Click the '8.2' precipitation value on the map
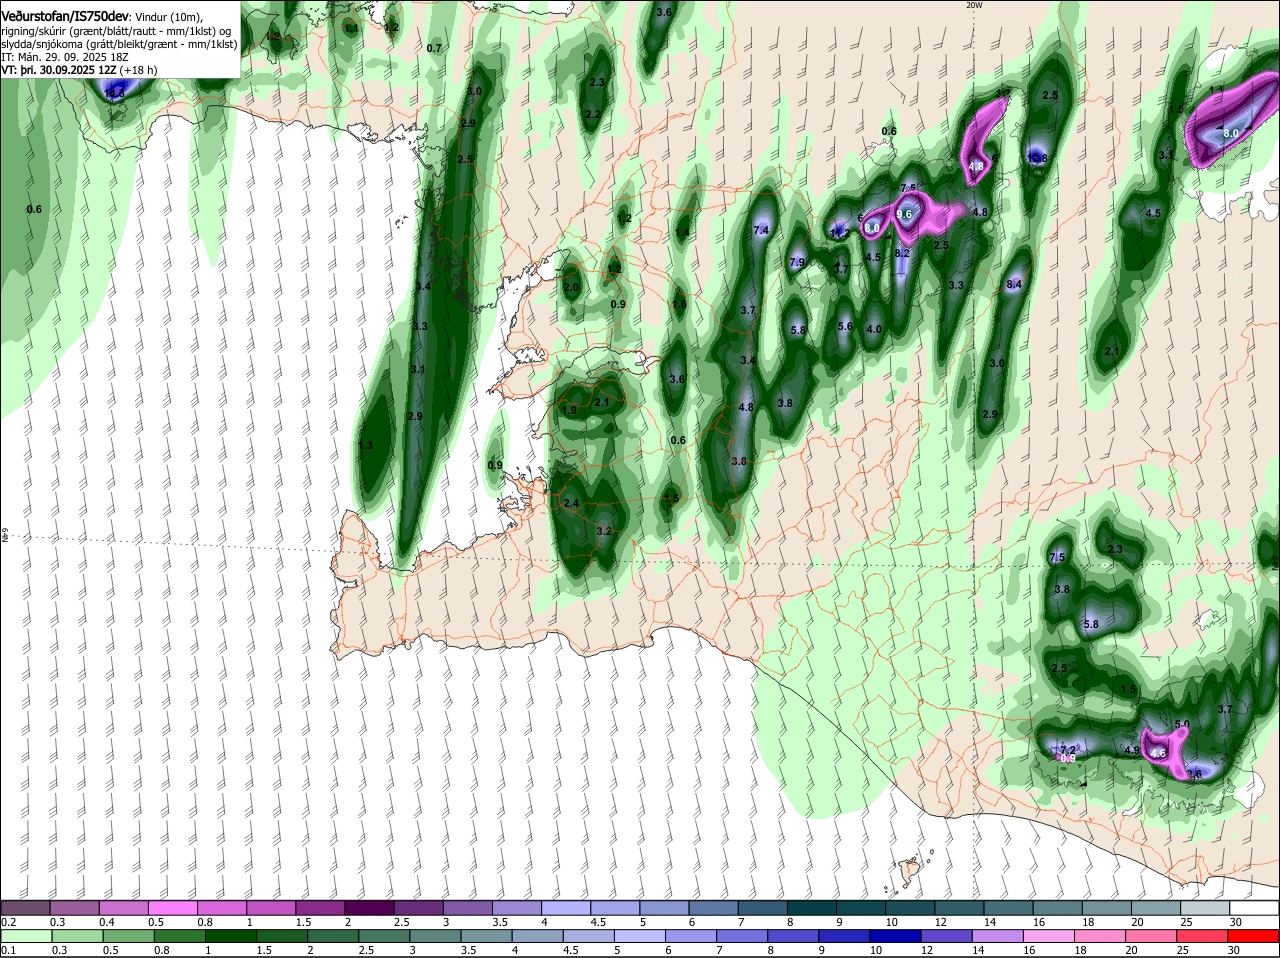This screenshot has height=958, width=1280. coord(902,254)
